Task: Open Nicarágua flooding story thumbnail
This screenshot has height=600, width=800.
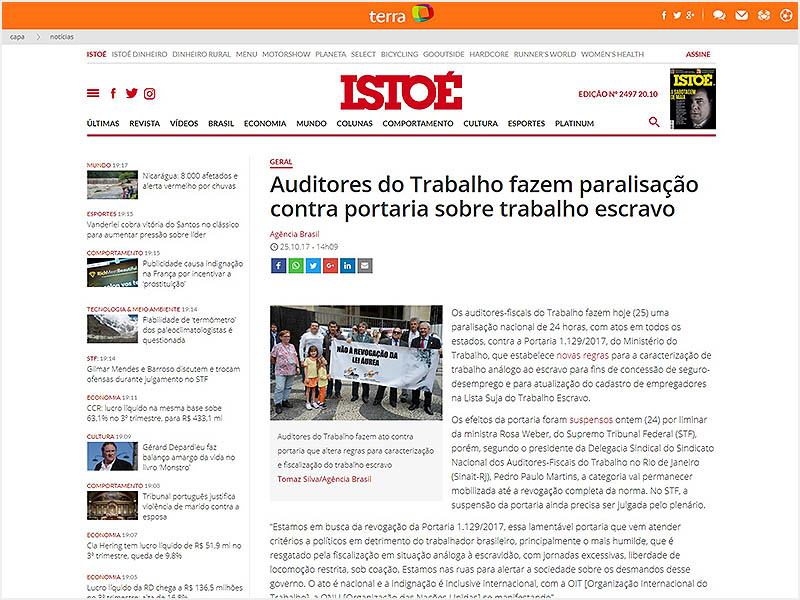Action: click(112, 185)
